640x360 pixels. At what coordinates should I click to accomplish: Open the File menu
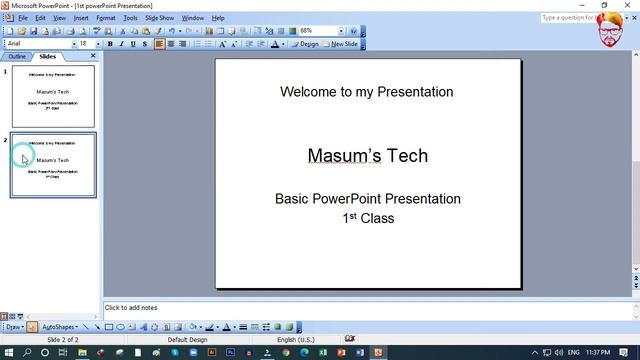[x=23, y=18]
